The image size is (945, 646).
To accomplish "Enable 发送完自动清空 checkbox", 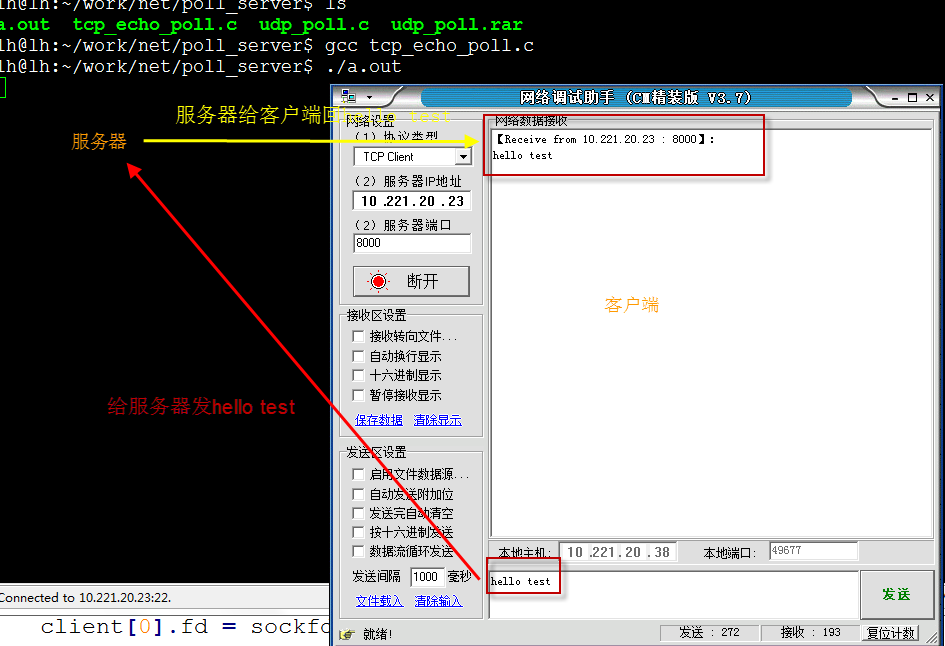I will tap(358, 513).
